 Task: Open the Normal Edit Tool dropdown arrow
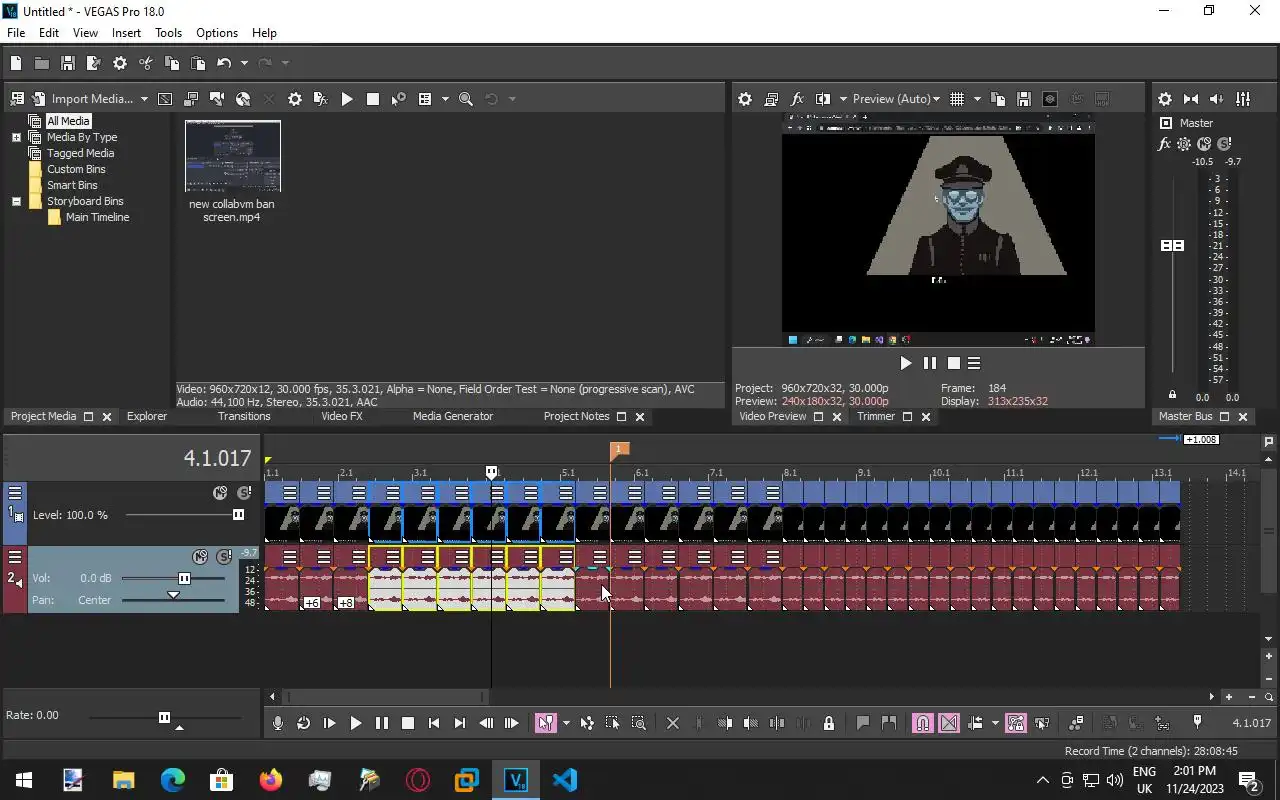(566, 723)
